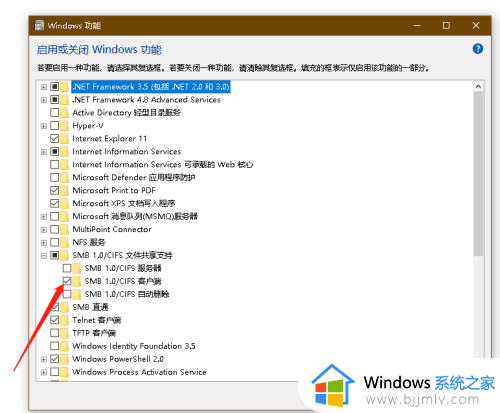Screen dimensions: 500x413
Task: Uncheck the Telnet 客户端 checkbox
Action: [x=55, y=320]
